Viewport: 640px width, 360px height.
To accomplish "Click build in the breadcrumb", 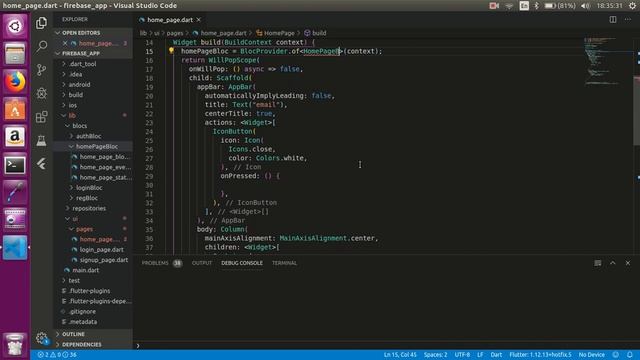I will (x=319, y=33).
